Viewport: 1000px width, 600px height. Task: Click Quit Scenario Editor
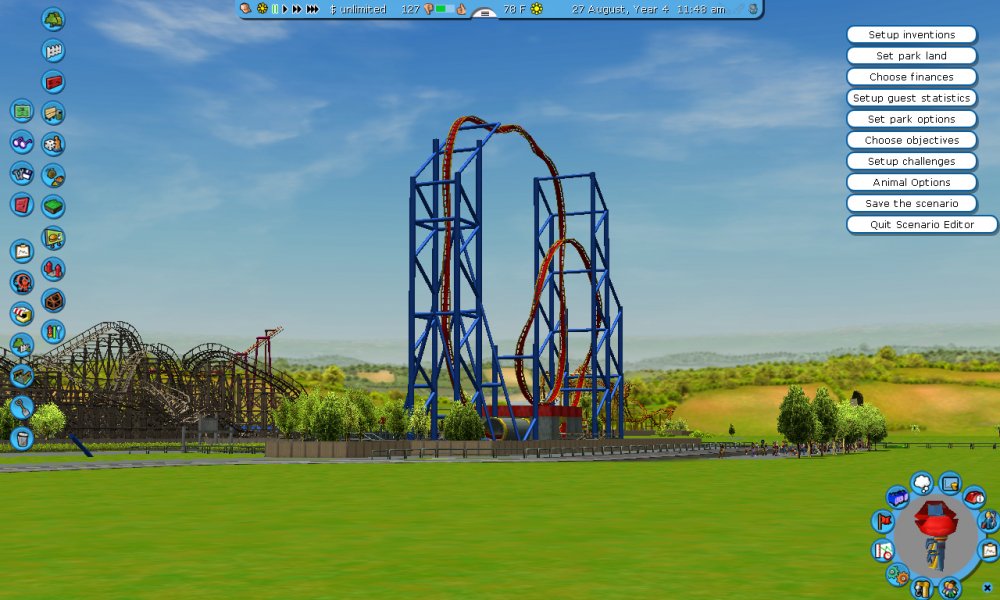point(921,224)
